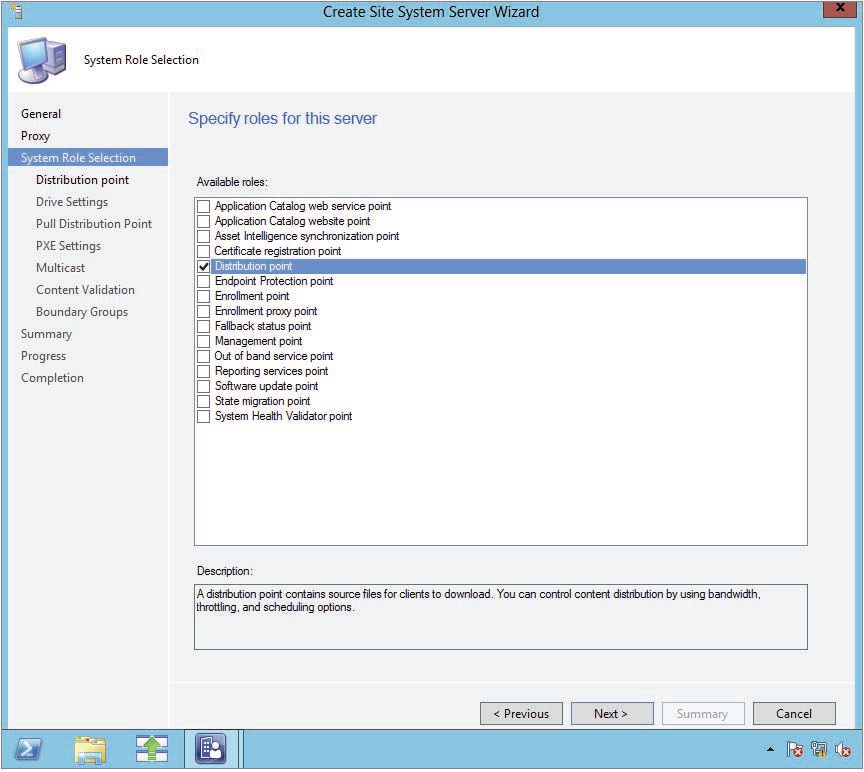Cancel the Create Site System Server Wizard

click(794, 713)
